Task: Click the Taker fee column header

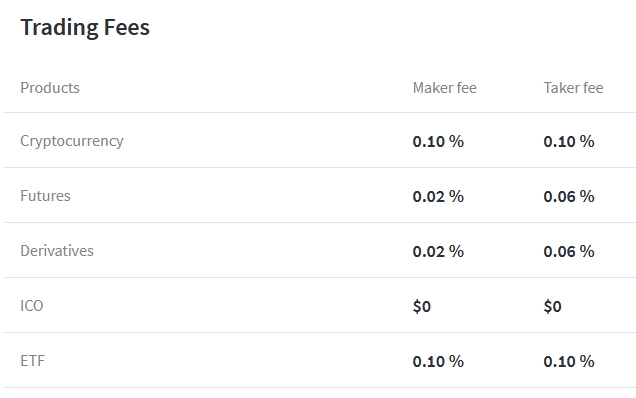Action: (573, 88)
